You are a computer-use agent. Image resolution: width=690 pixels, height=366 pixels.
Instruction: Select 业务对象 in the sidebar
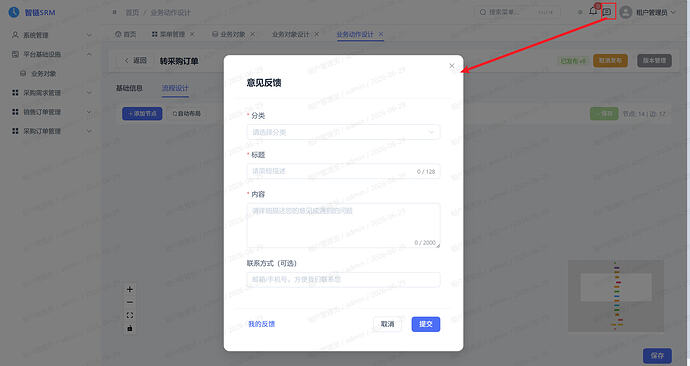43,73
